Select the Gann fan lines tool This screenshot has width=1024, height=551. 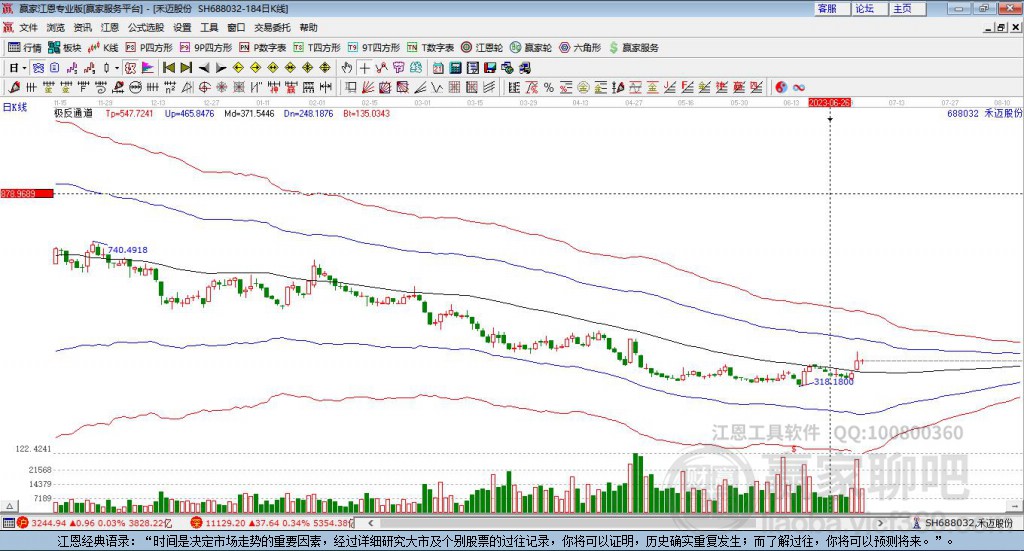(368, 87)
